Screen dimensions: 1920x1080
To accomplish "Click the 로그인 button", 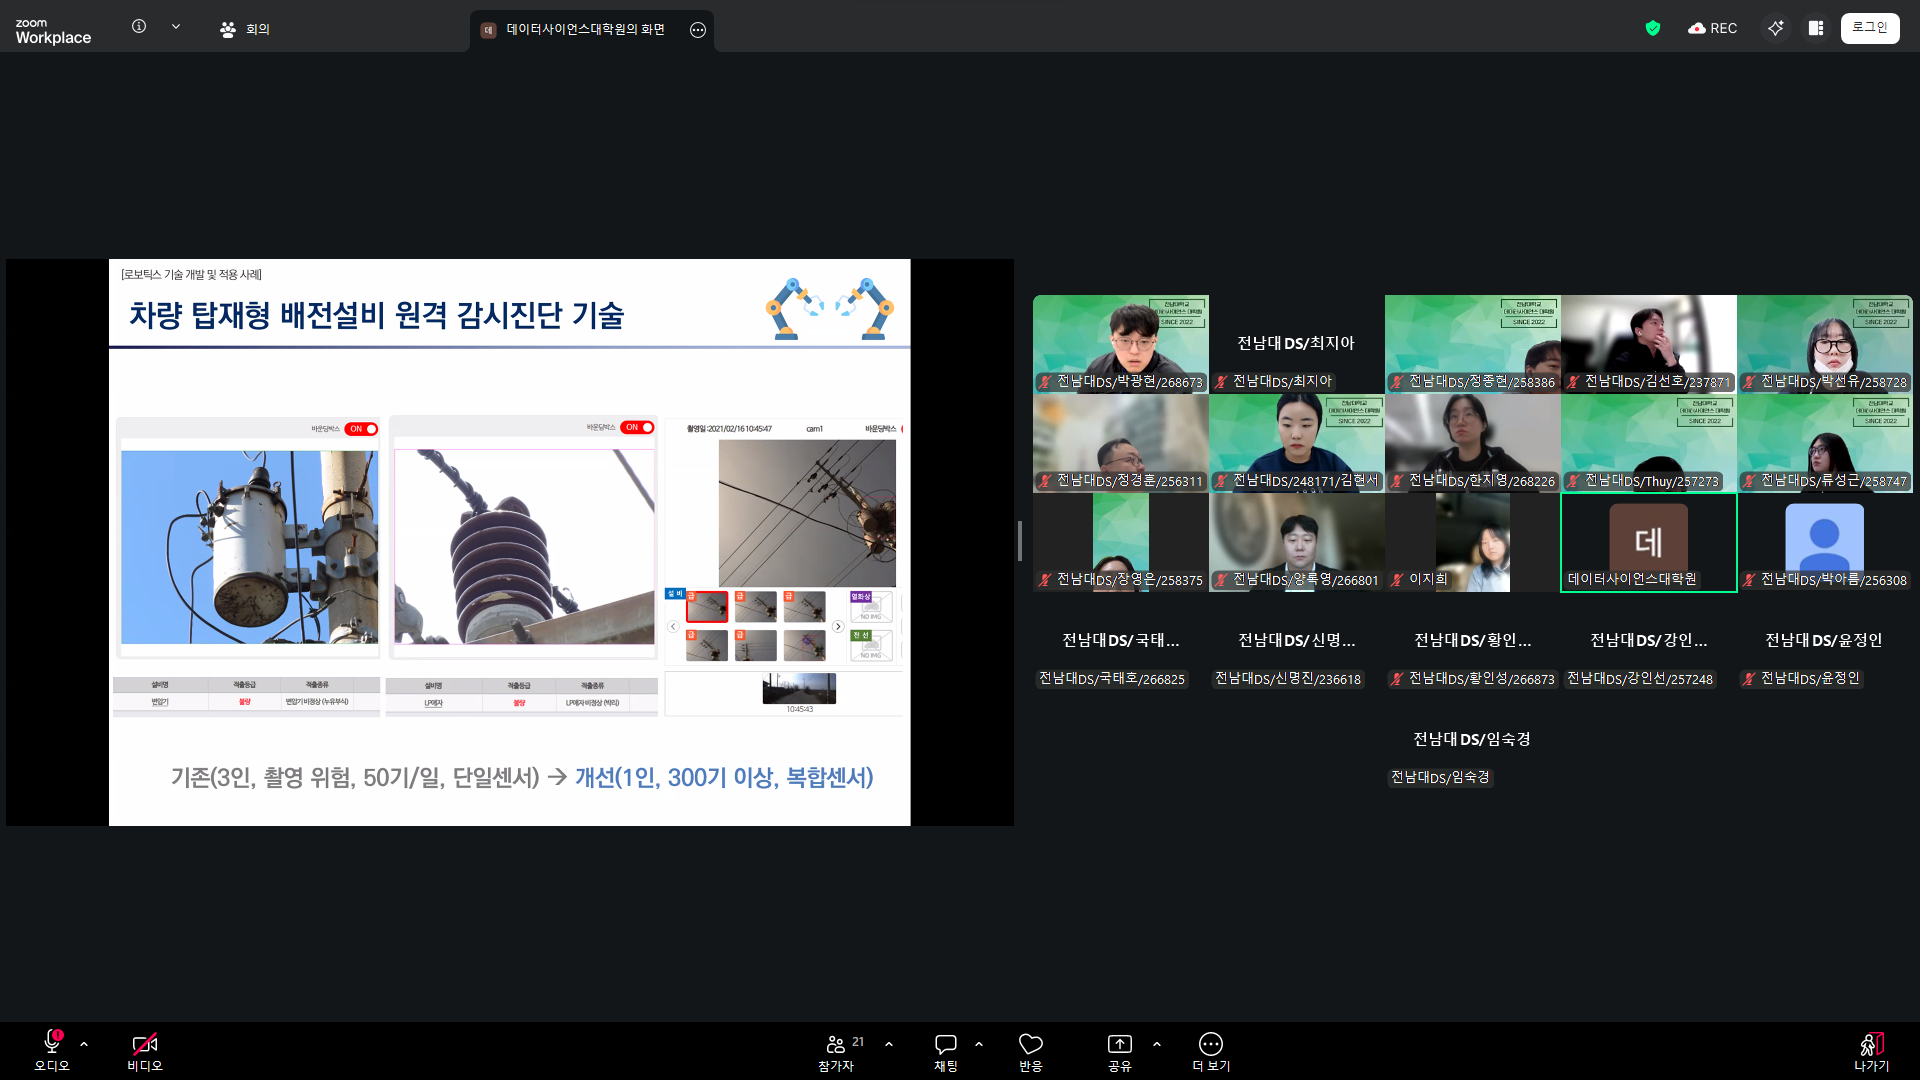I will 1869,28.
